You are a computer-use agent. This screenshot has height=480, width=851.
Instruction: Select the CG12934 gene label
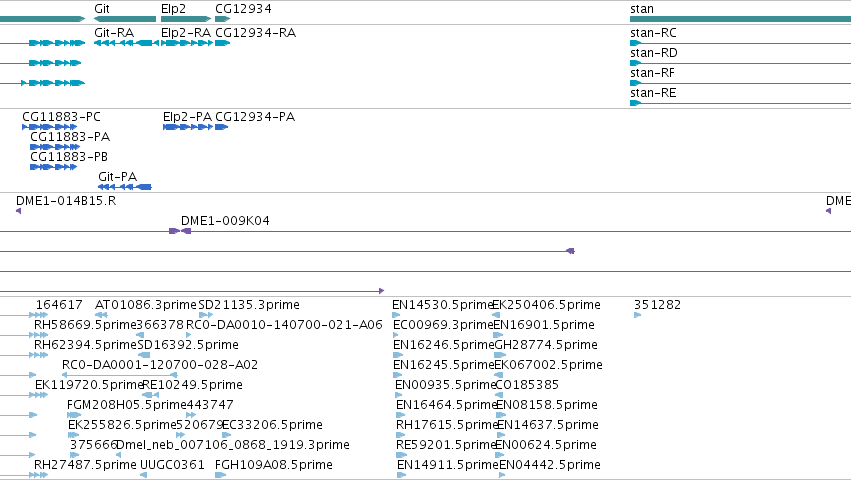tap(243, 9)
